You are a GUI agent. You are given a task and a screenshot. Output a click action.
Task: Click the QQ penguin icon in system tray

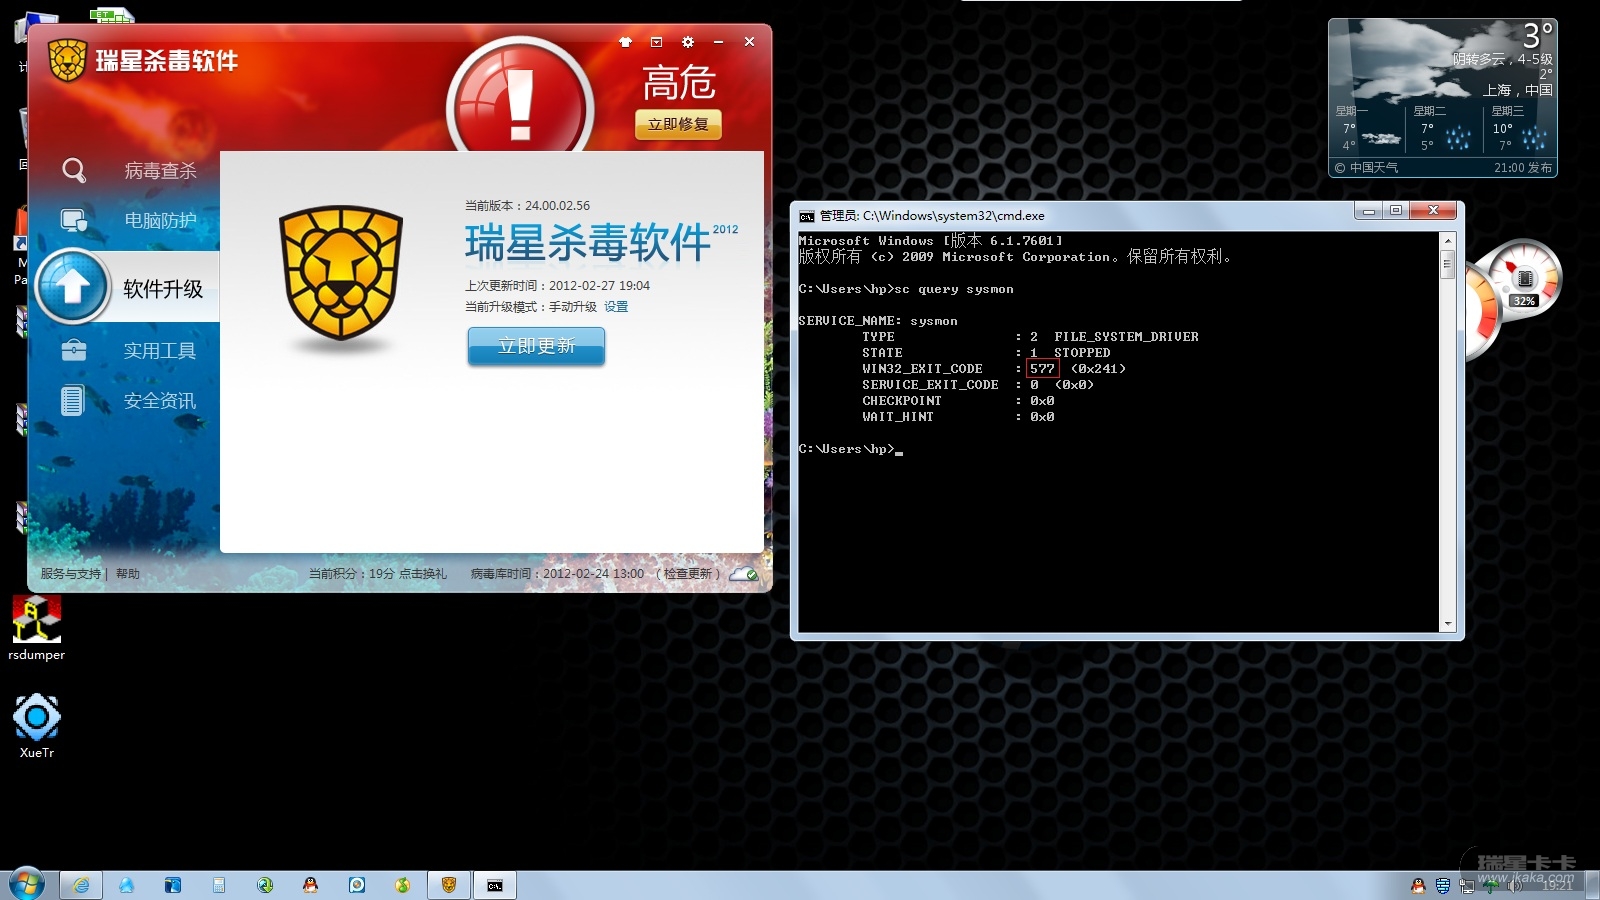(x=1418, y=885)
